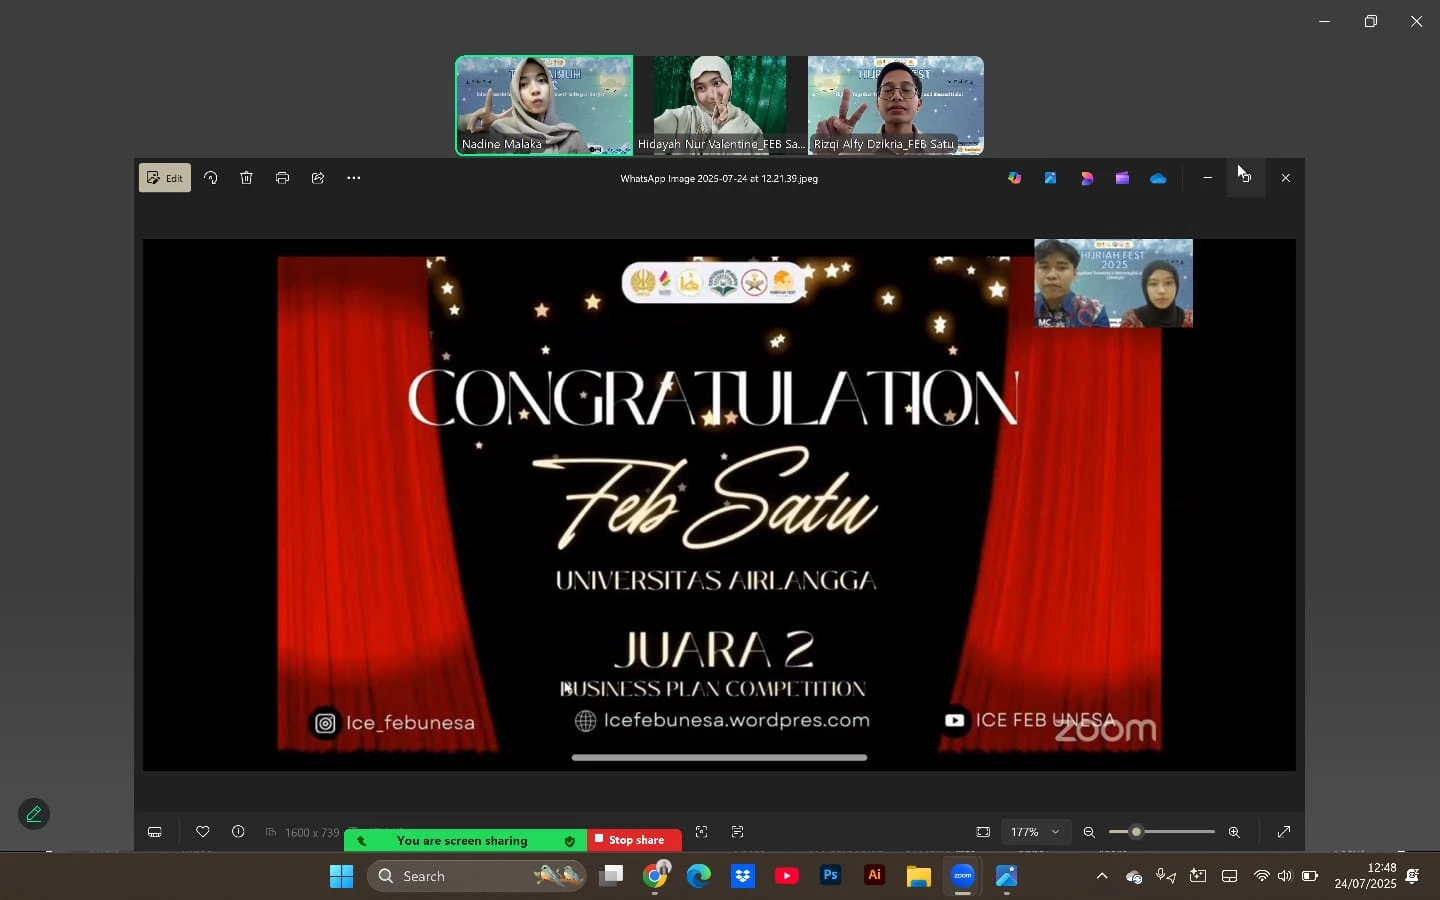The width and height of the screenshot is (1440, 900).
Task: Enter full screen with the expand arrows icon
Action: (1284, 832)
